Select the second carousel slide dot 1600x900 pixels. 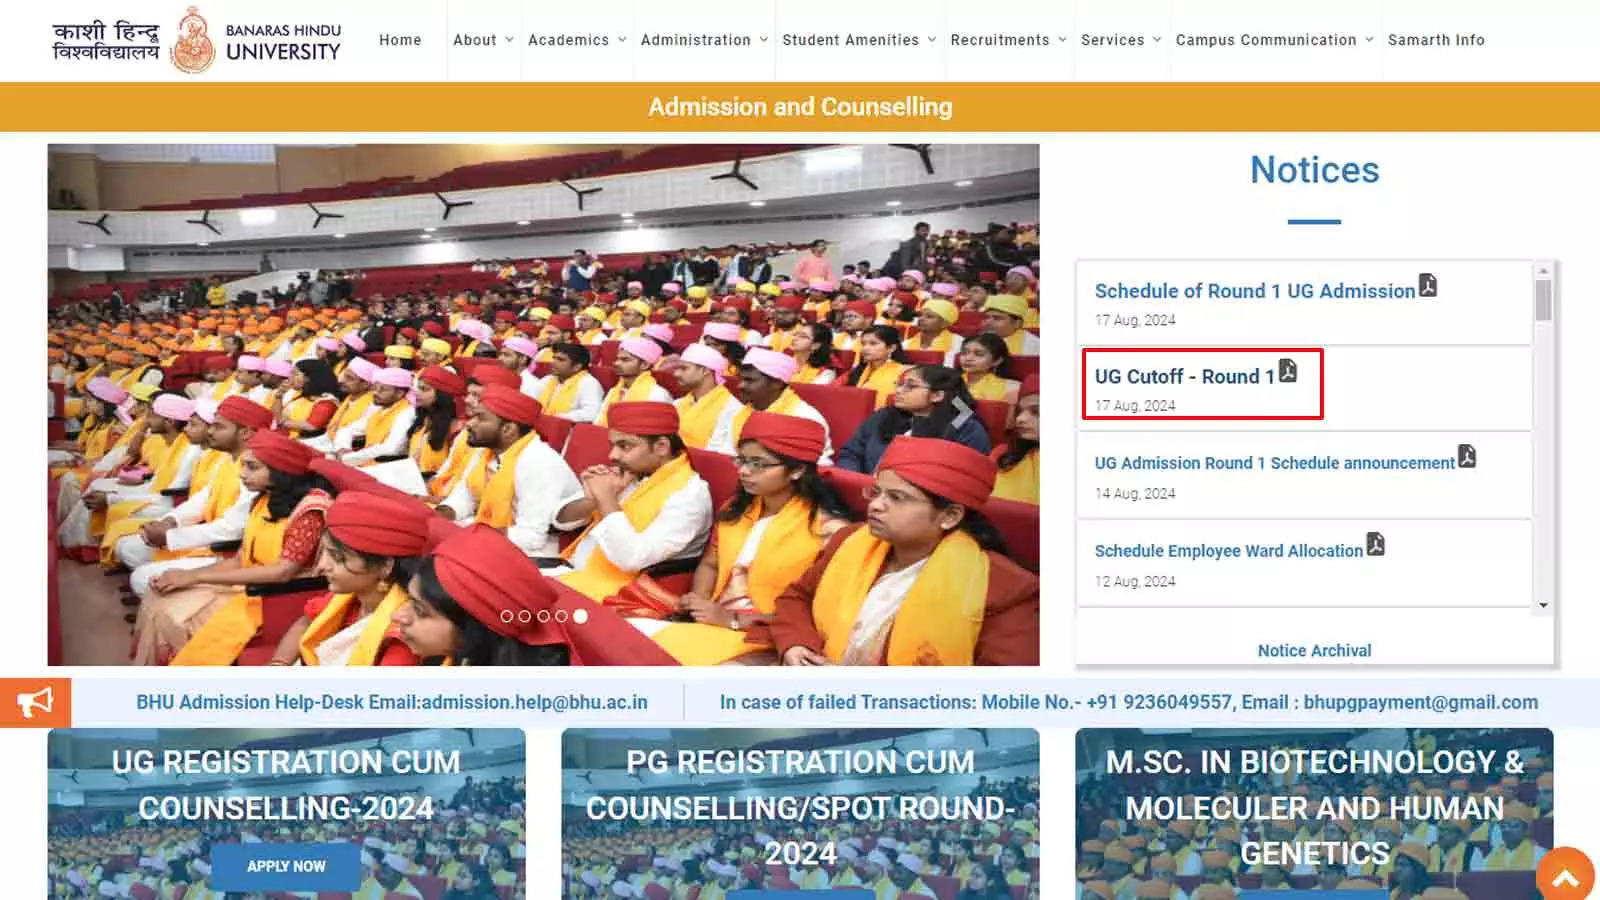[x=525, y=616]
